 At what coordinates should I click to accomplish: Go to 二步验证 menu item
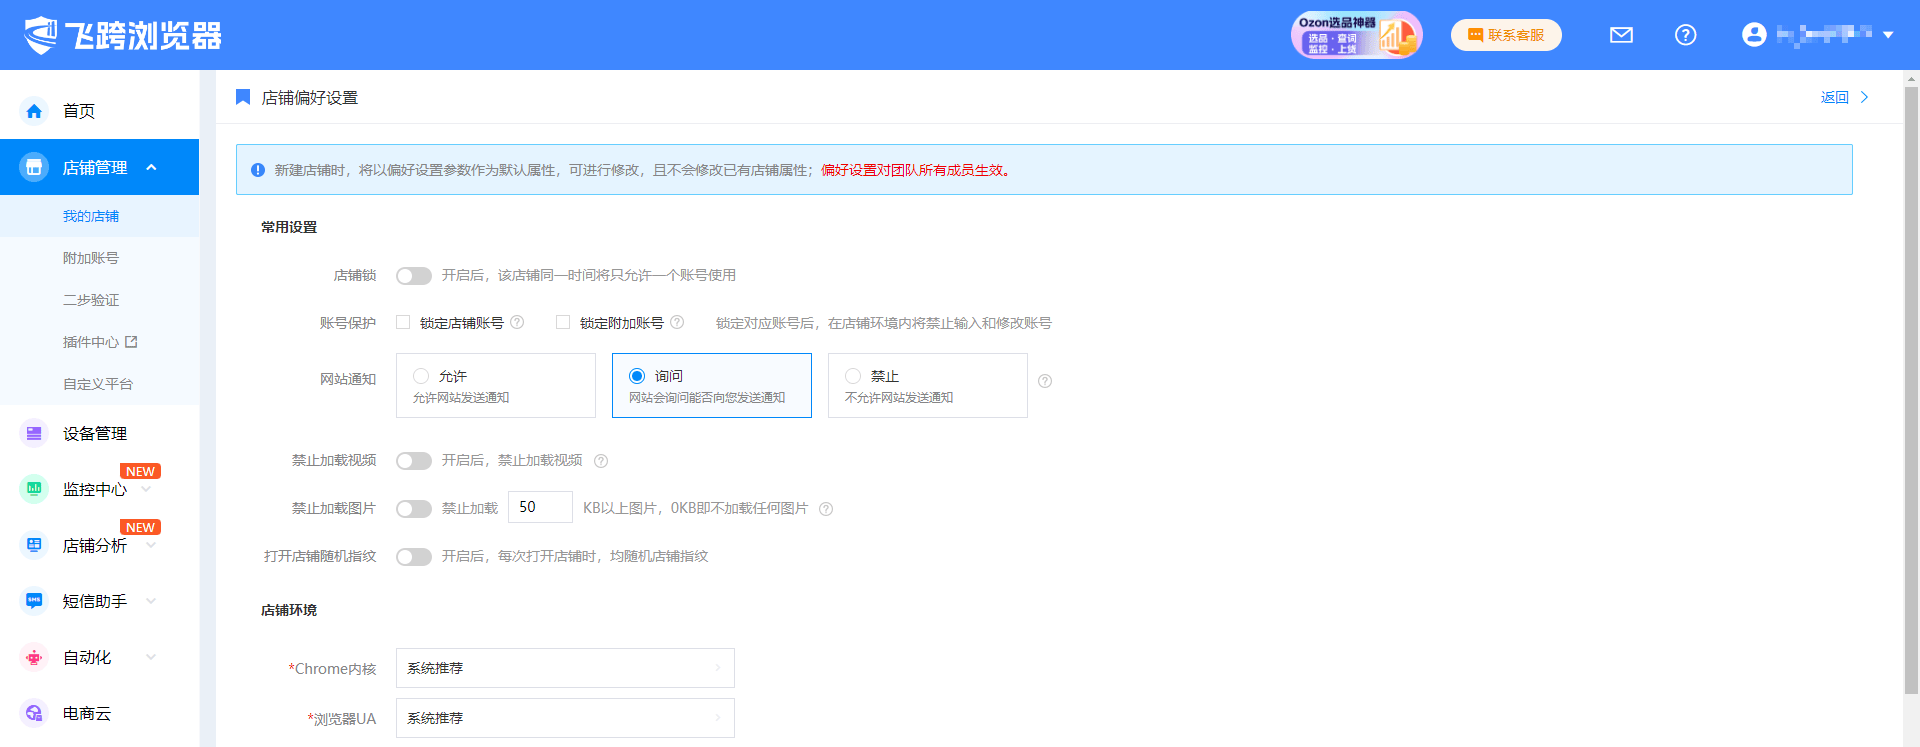click(91, 300)
